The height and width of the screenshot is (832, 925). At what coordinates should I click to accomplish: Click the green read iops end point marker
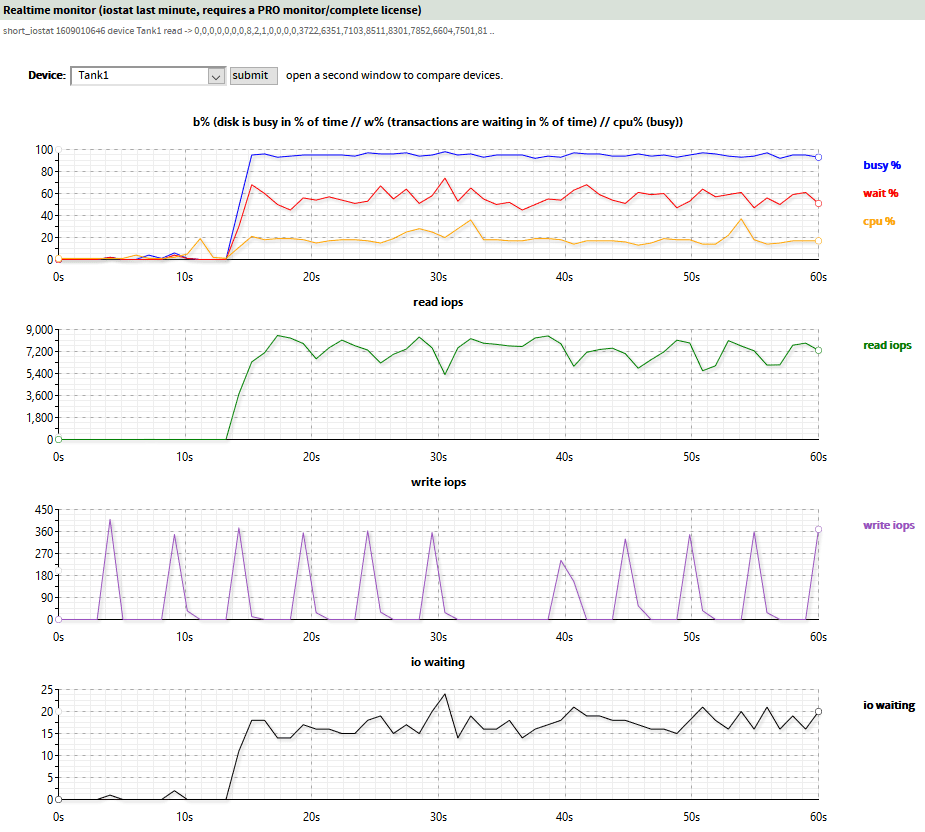coord(818,351)
